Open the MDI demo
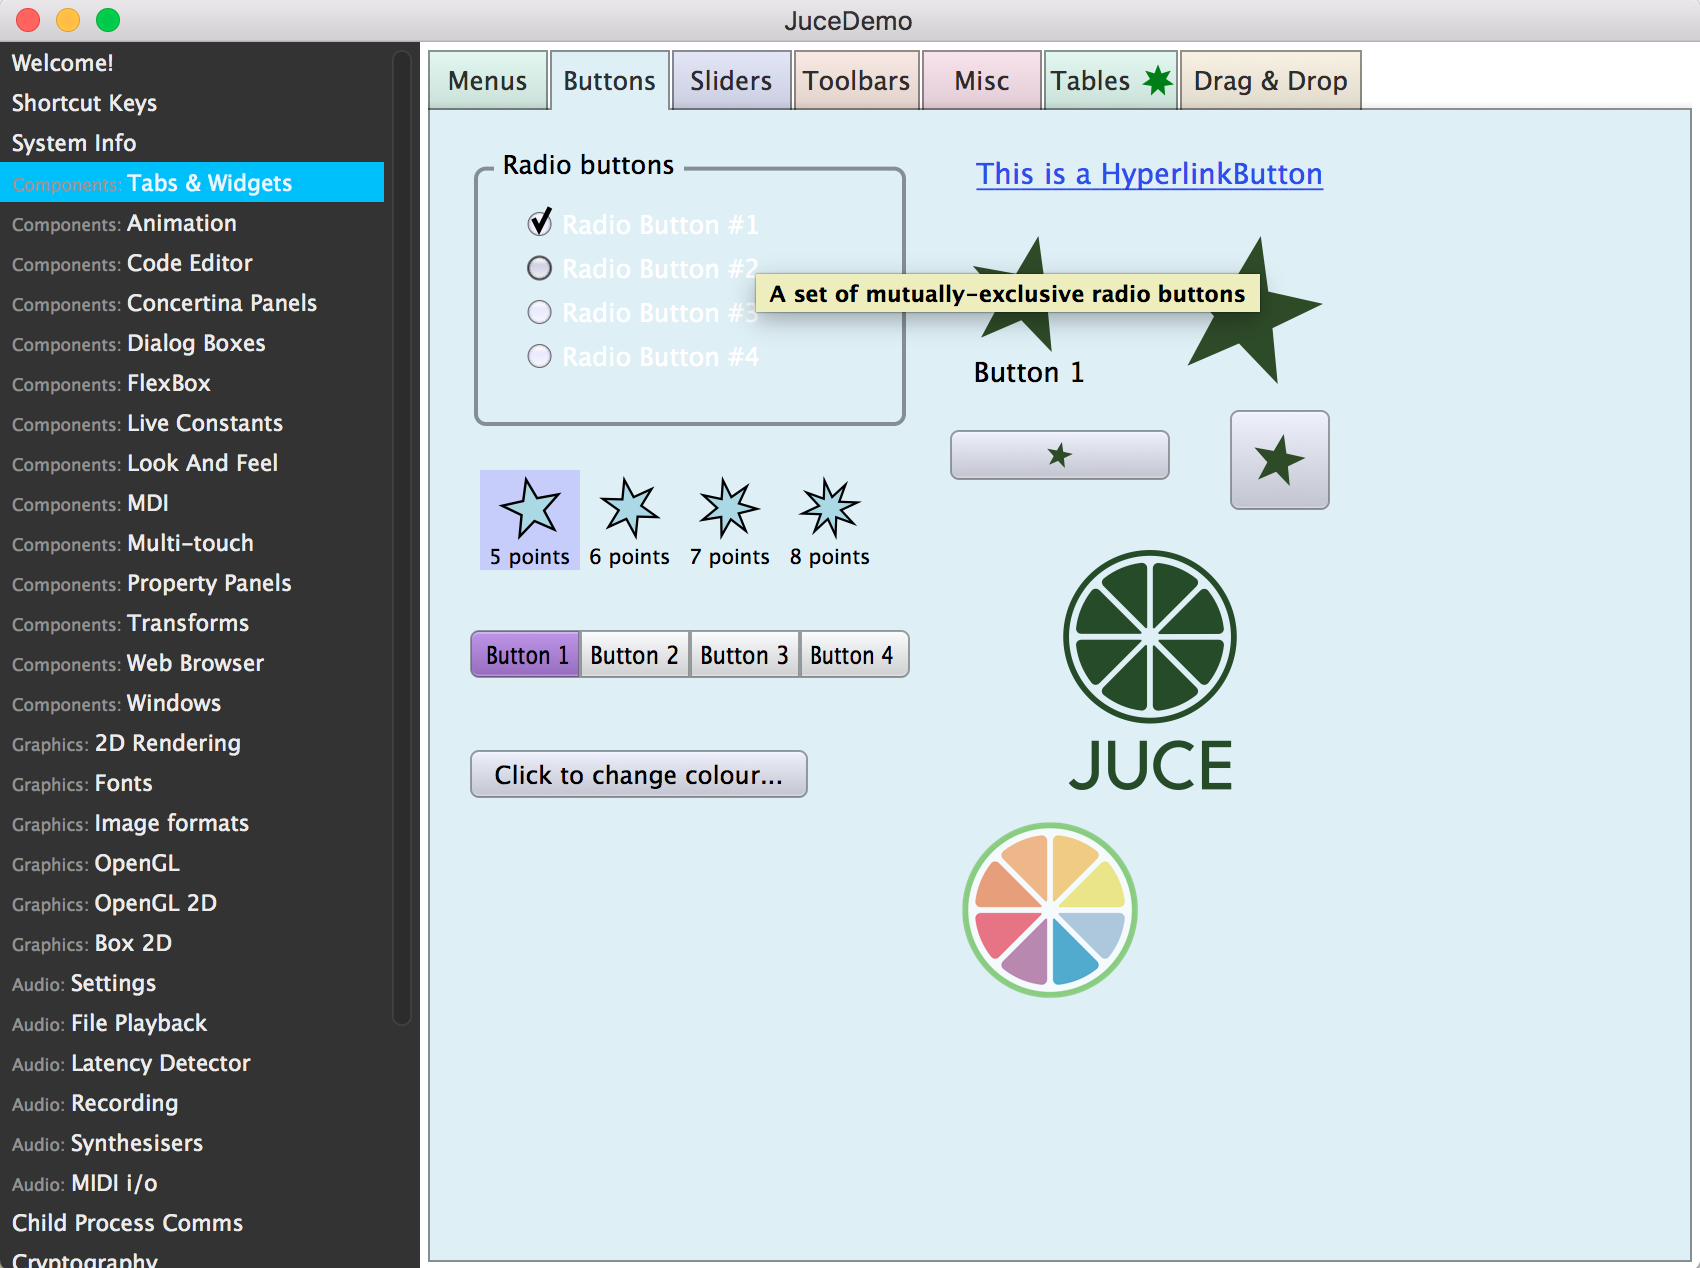1700x1268 pixels. 192,503
